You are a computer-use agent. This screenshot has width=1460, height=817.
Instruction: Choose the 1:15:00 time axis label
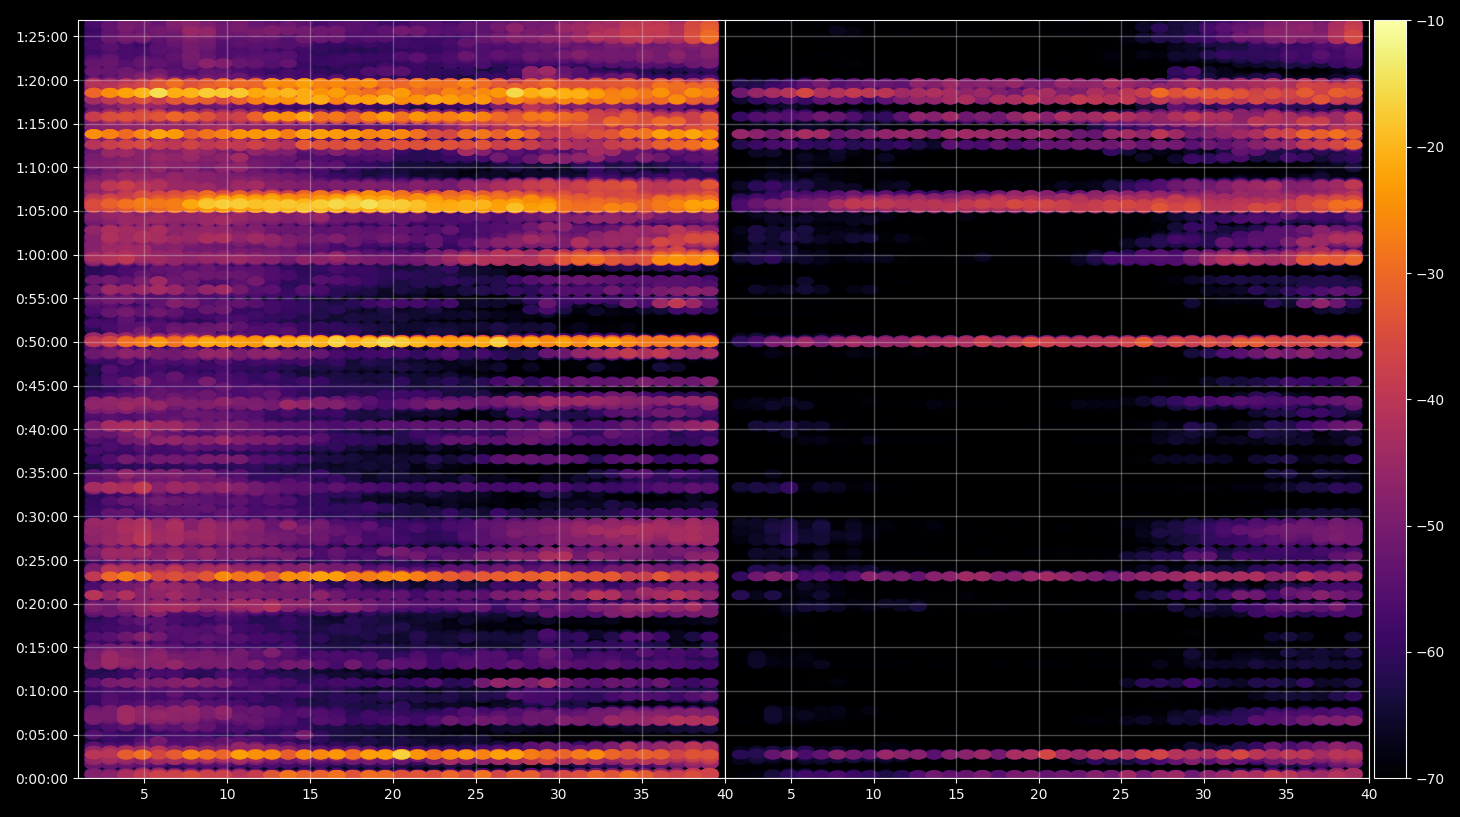click(42, 124)
